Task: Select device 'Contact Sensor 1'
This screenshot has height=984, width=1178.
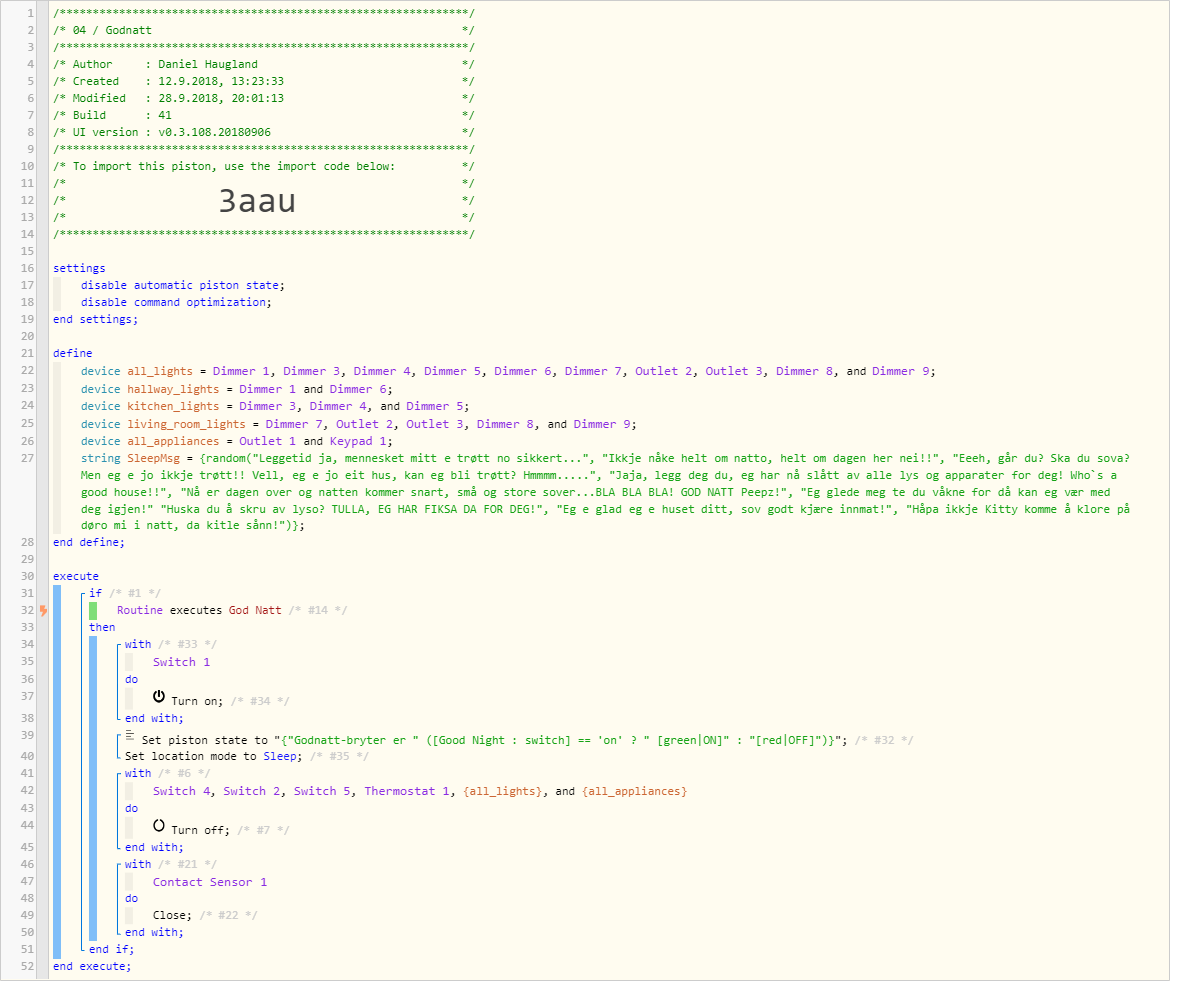Action: 210,884
